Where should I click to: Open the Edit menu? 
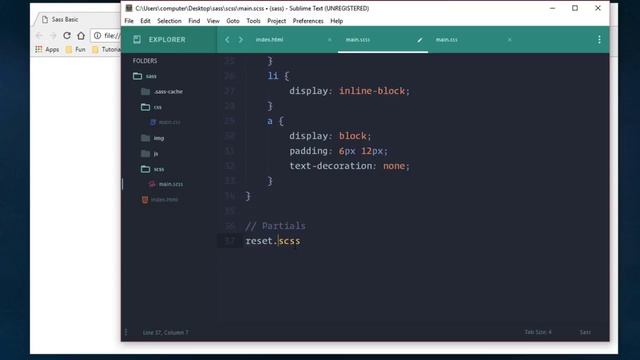(x=145, y=21)
